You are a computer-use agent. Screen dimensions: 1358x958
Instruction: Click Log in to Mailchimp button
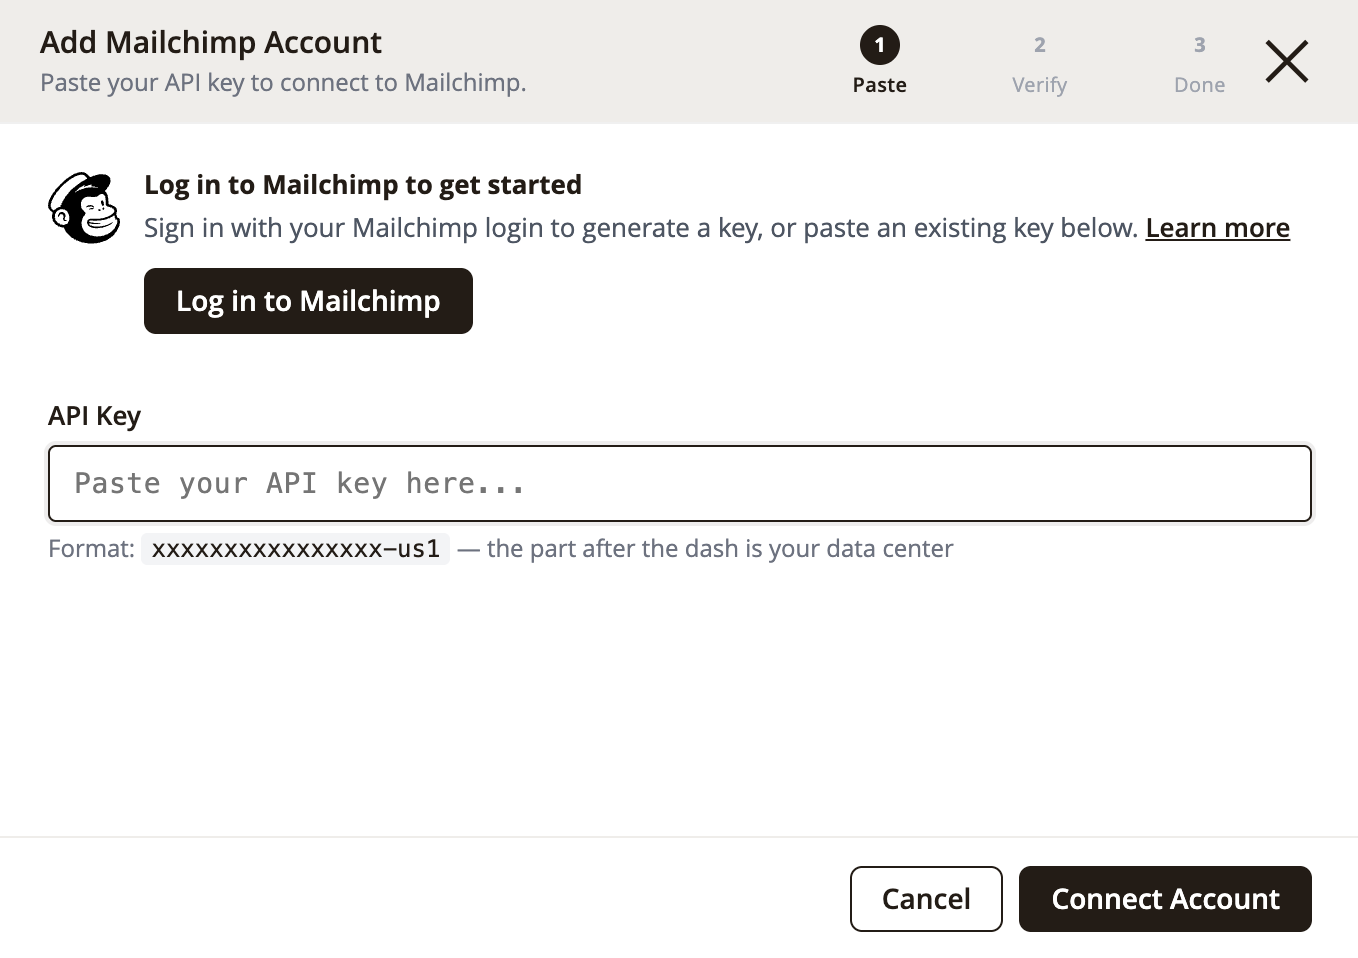(308, 301)
